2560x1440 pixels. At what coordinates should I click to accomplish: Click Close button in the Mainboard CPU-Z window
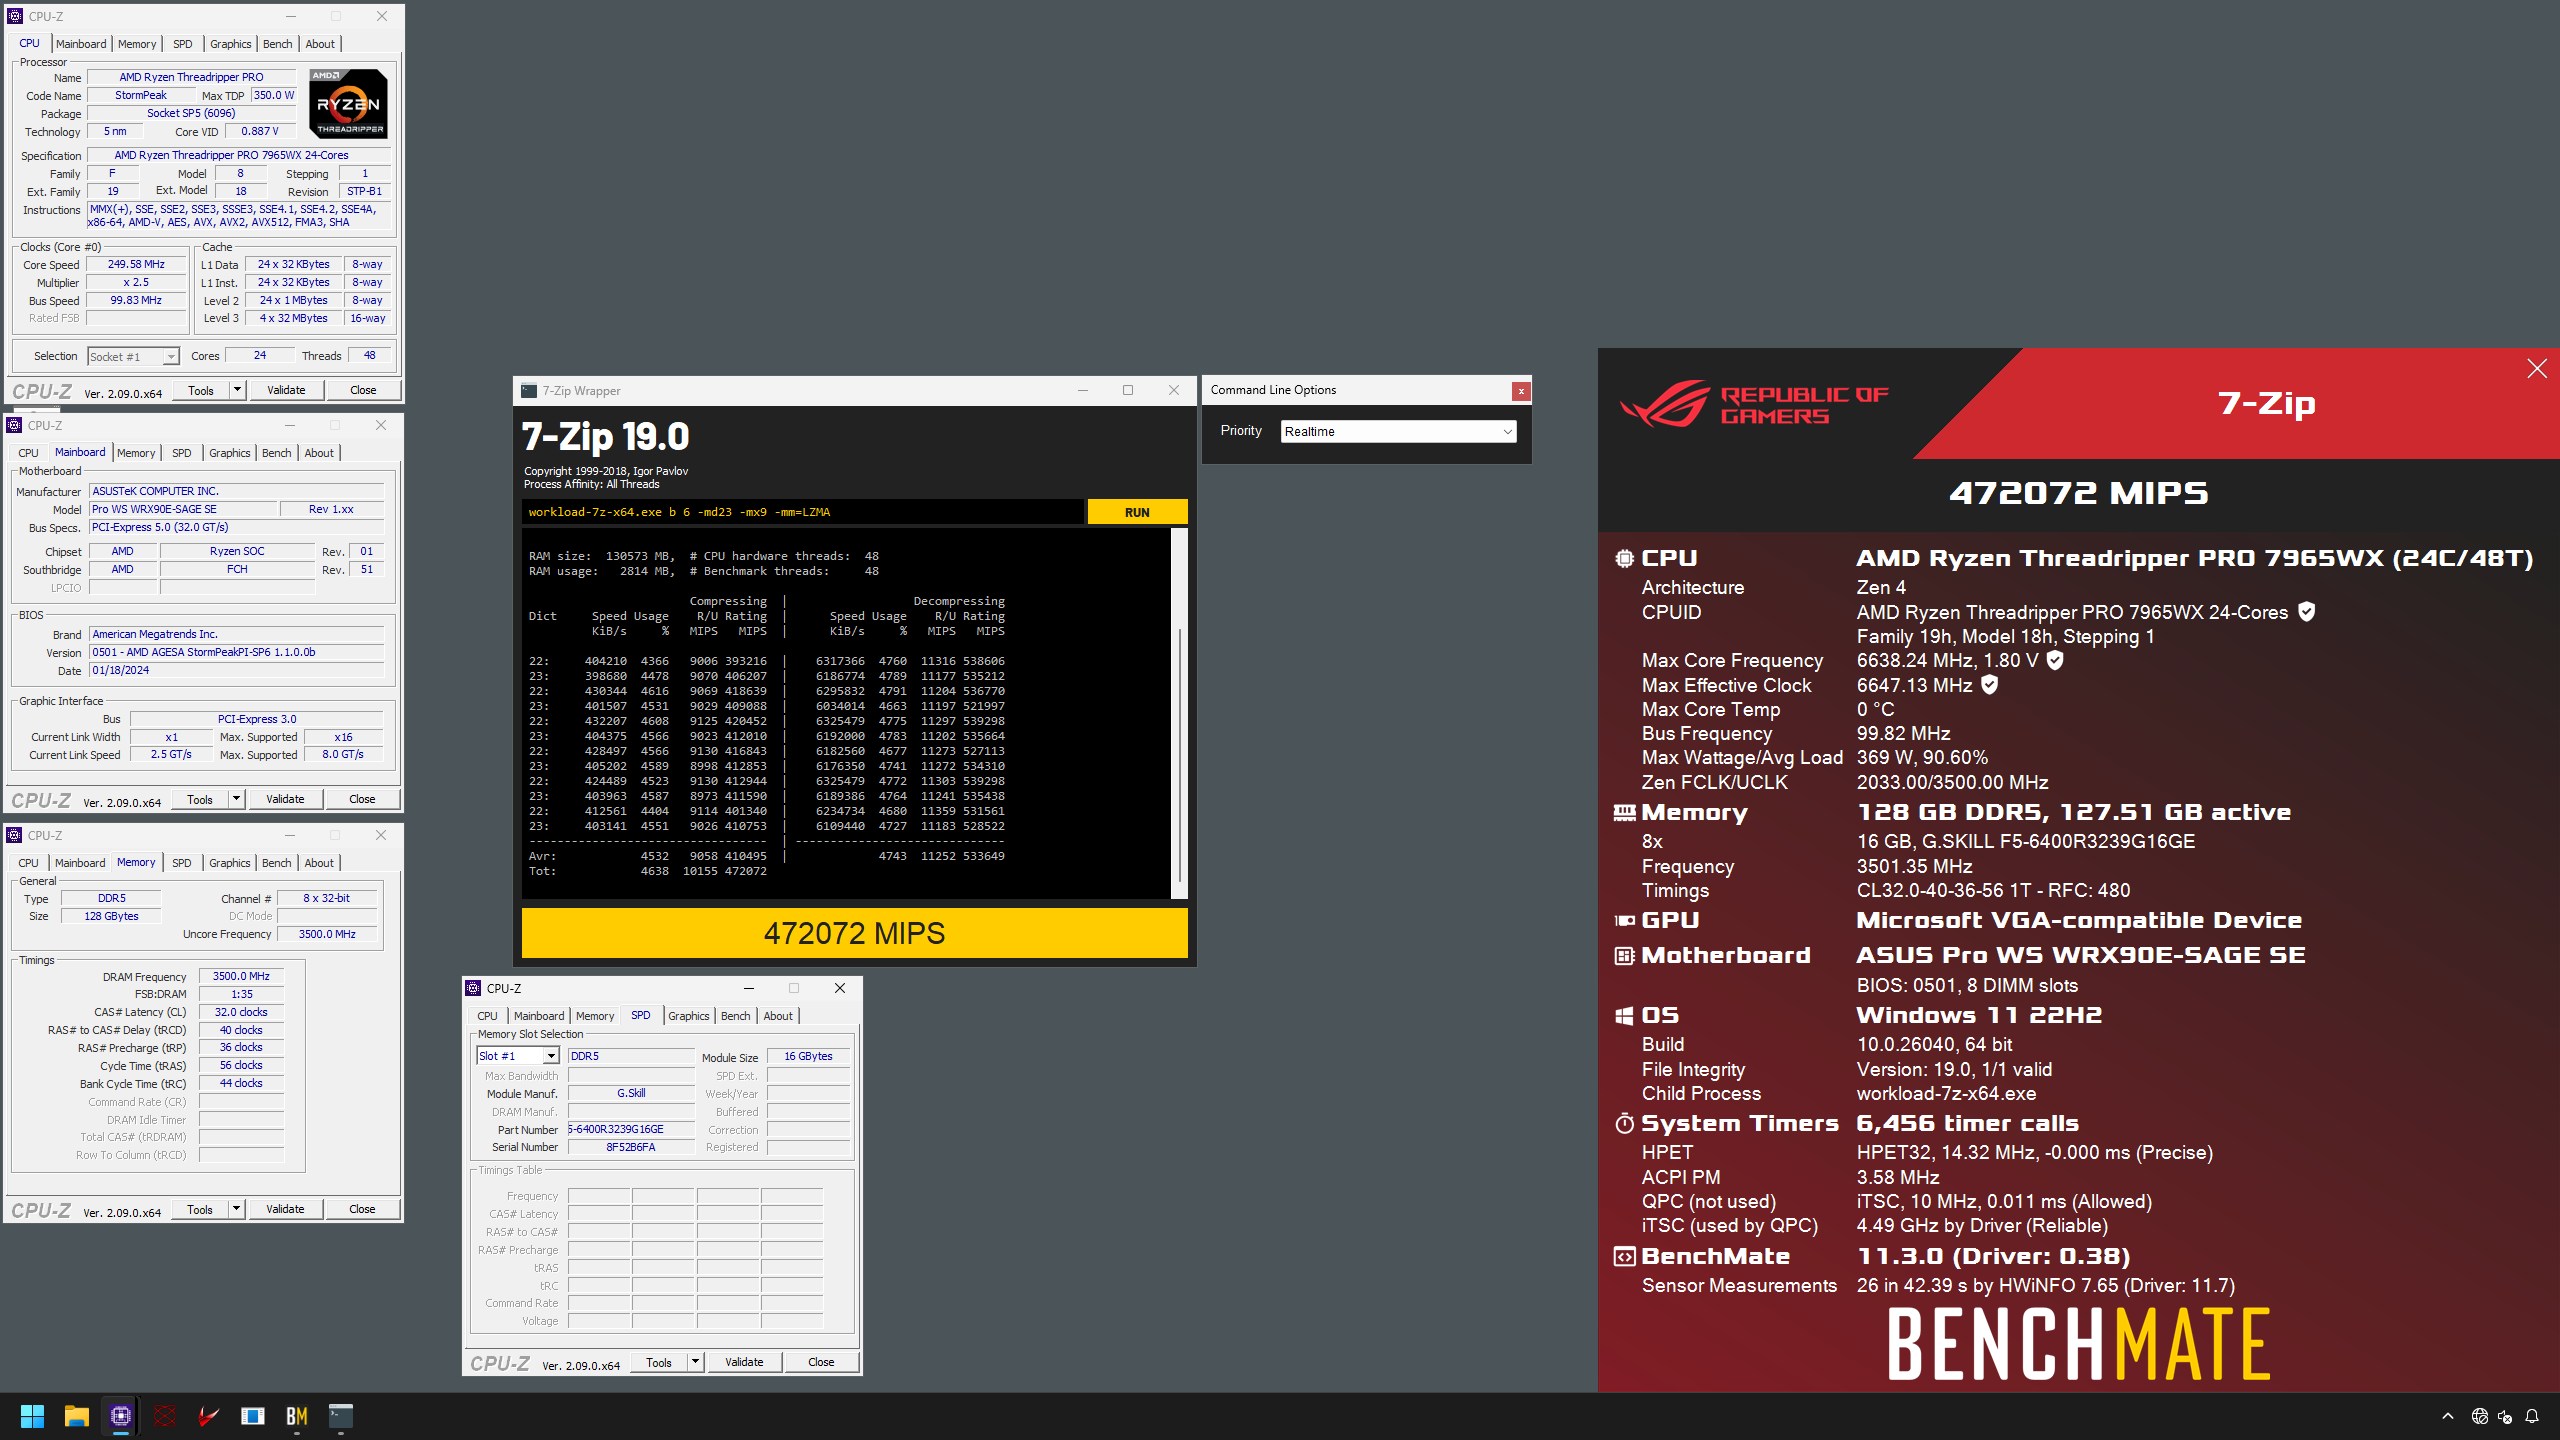point(362,799)
